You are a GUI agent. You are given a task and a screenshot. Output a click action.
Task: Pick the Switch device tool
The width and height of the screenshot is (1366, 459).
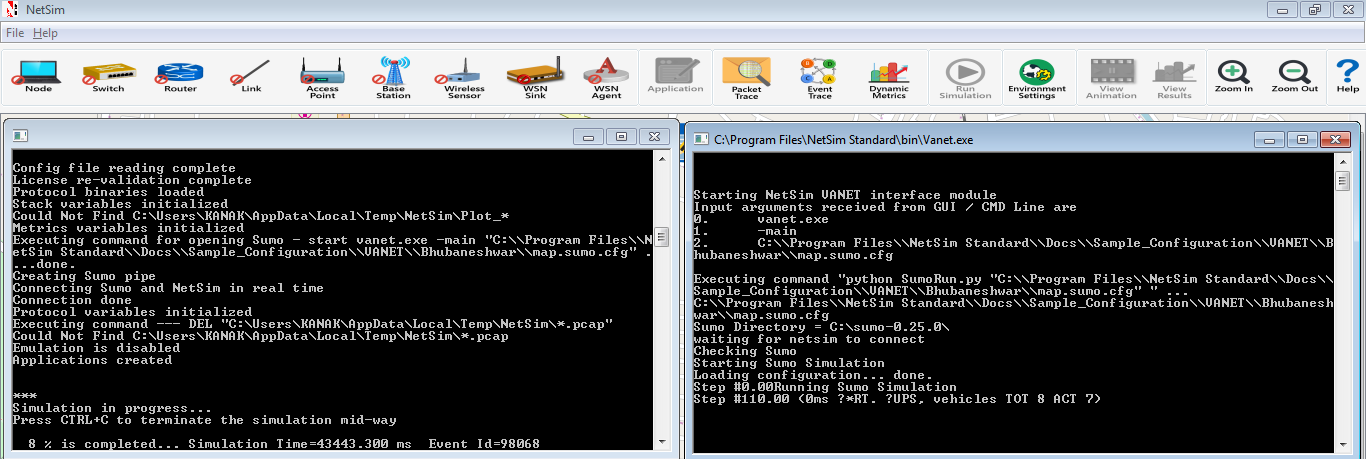pos(108,78)
